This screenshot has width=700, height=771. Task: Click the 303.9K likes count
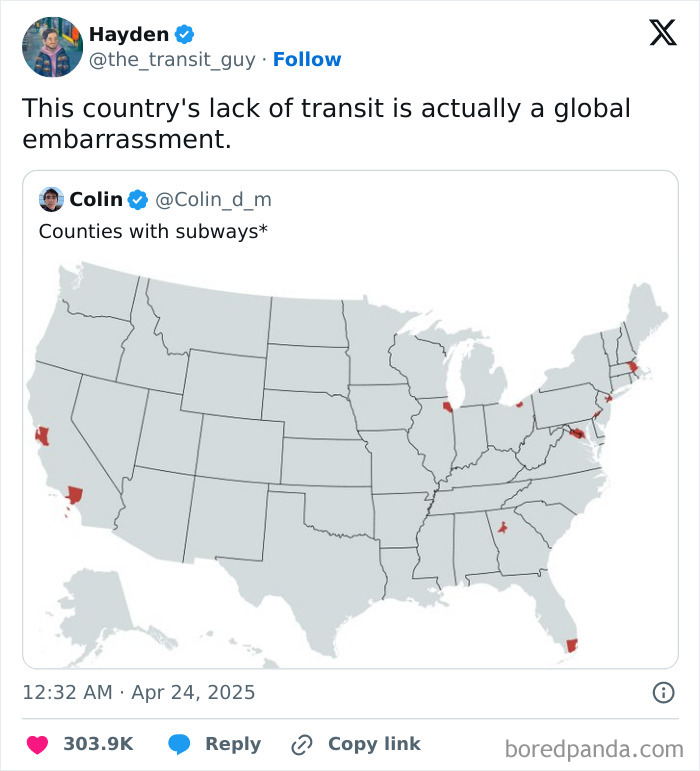pos(98,744)
